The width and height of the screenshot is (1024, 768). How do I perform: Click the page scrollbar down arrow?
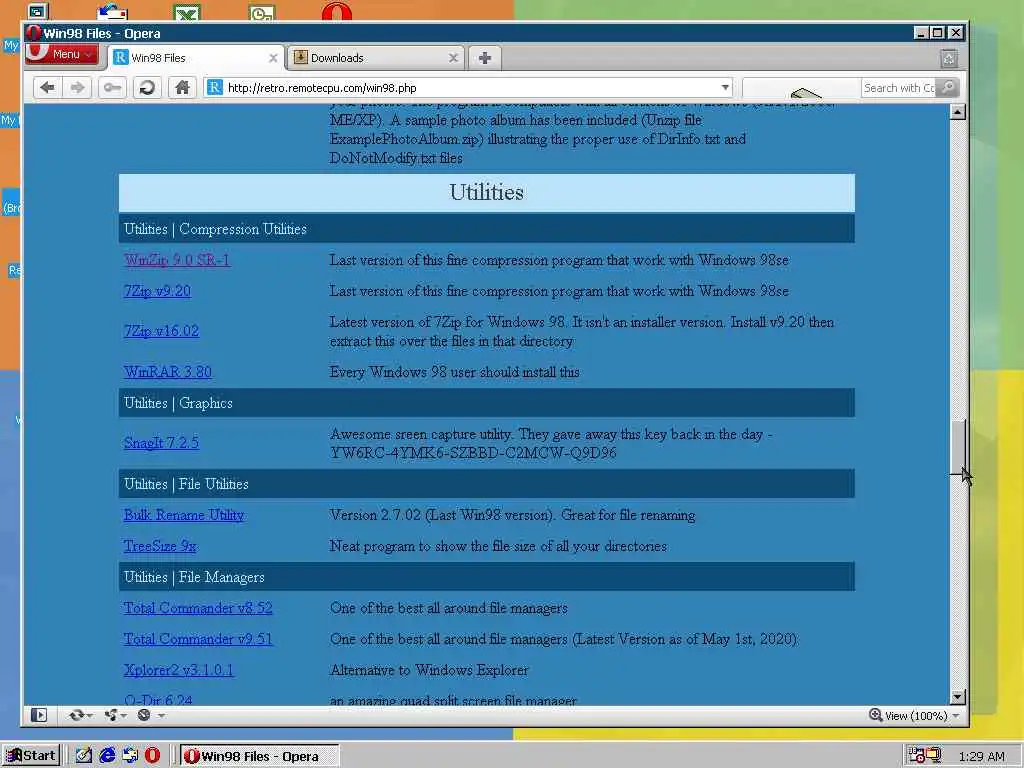pos(957,697)
